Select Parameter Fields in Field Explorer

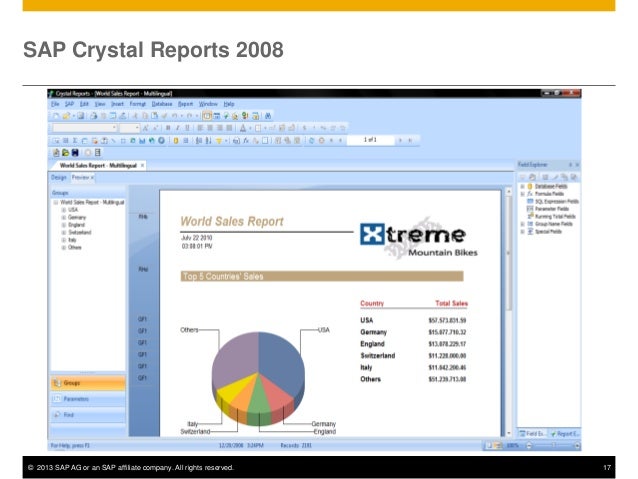click(552, 209)
